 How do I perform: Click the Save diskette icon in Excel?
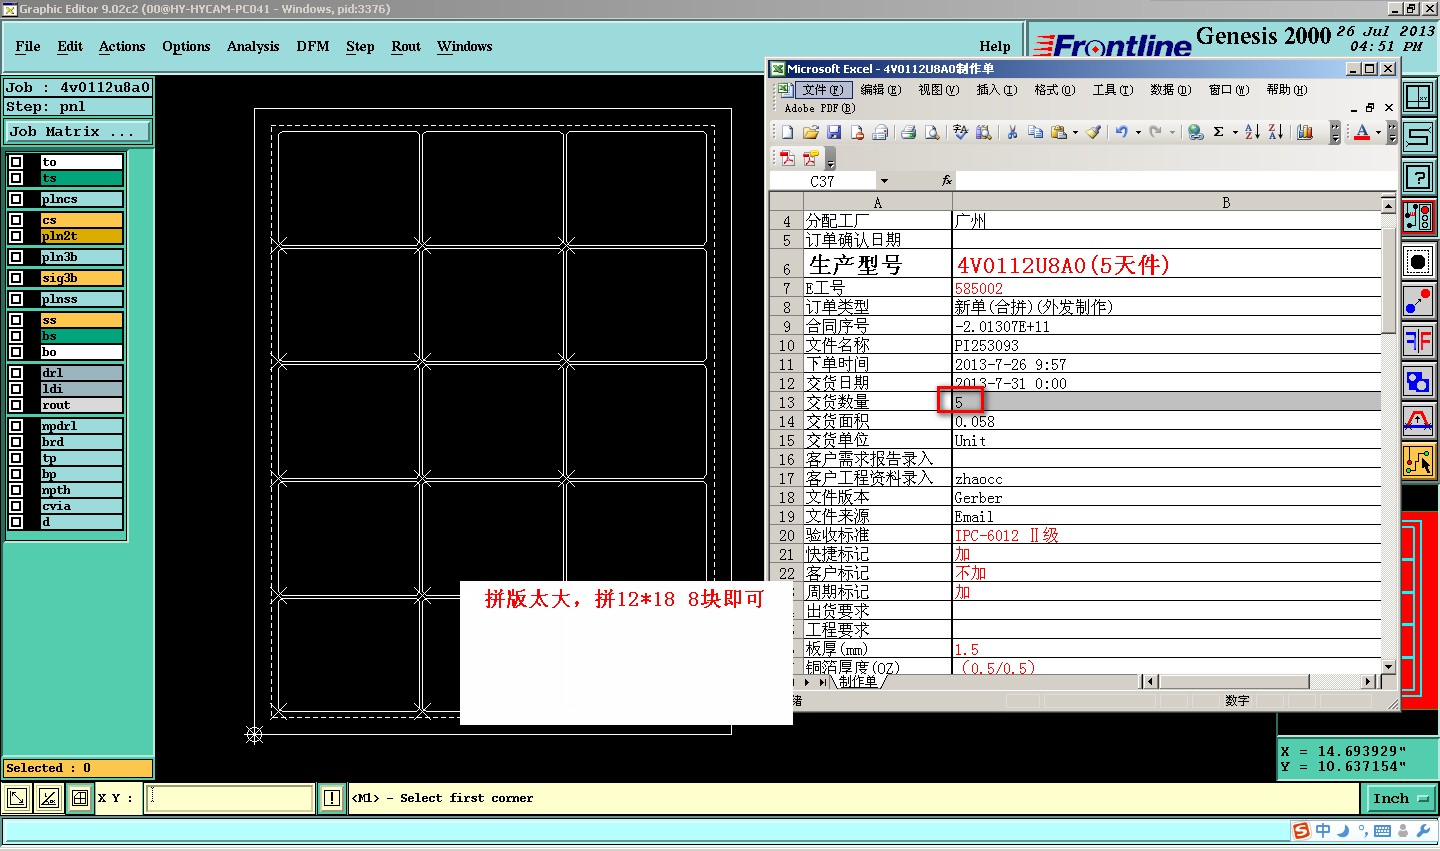(x=833, y=132)
